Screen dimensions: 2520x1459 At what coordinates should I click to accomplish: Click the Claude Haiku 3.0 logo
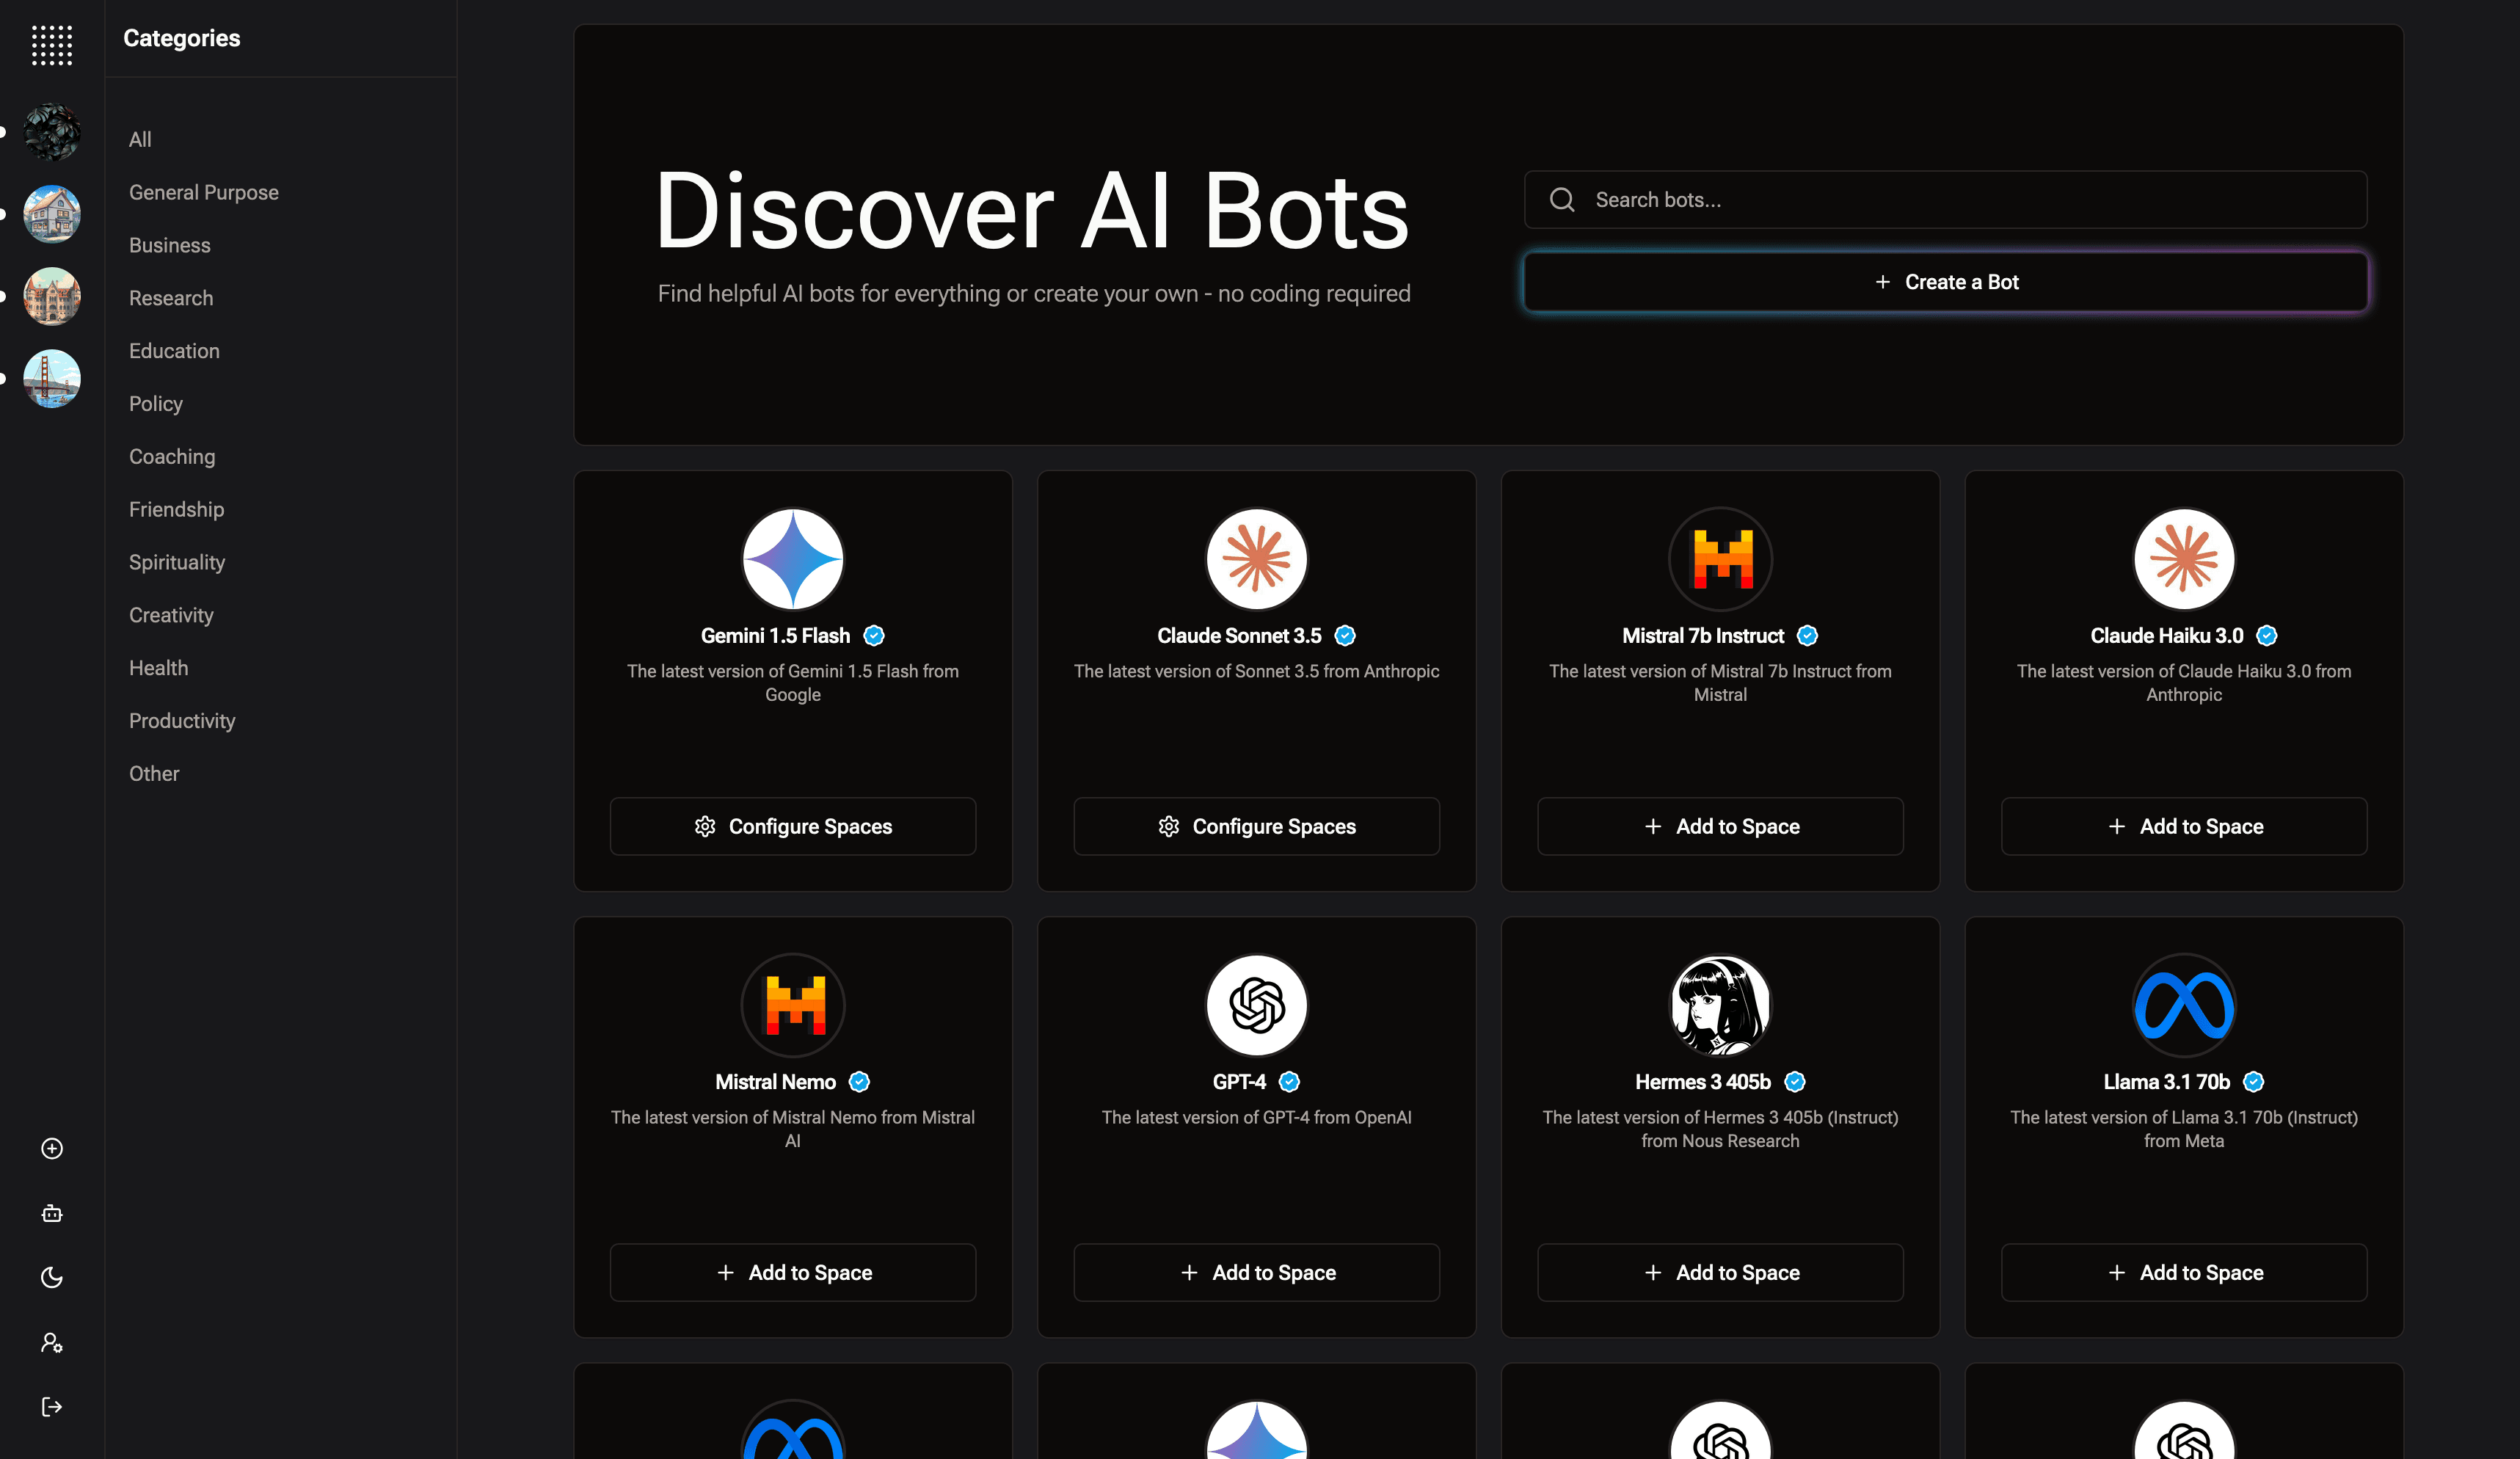pyautogui.click(x=2184, y=559)
